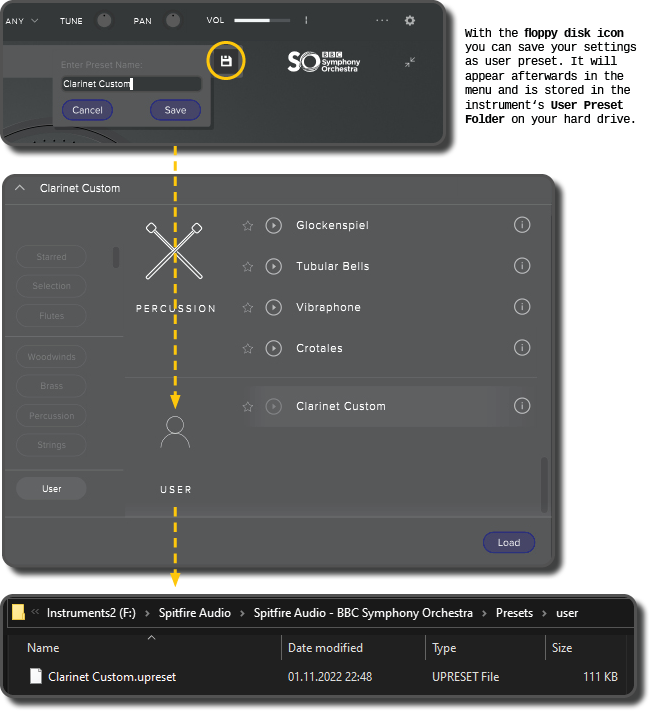Click the TUNE knob

[104, 20]
